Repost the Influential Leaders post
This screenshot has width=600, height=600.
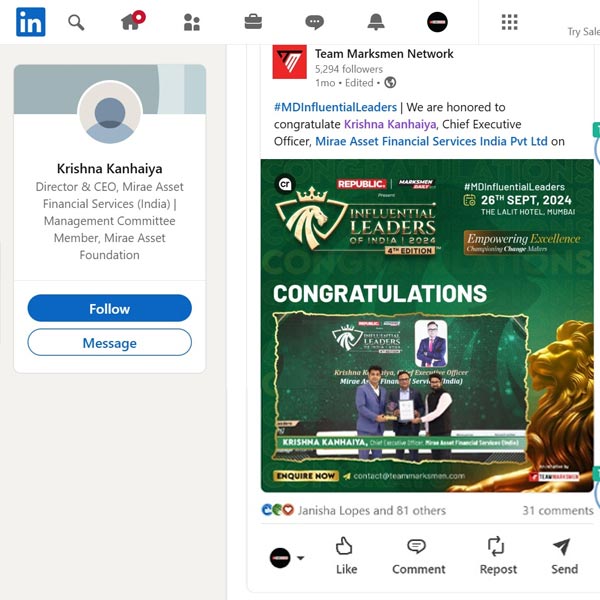498,556
